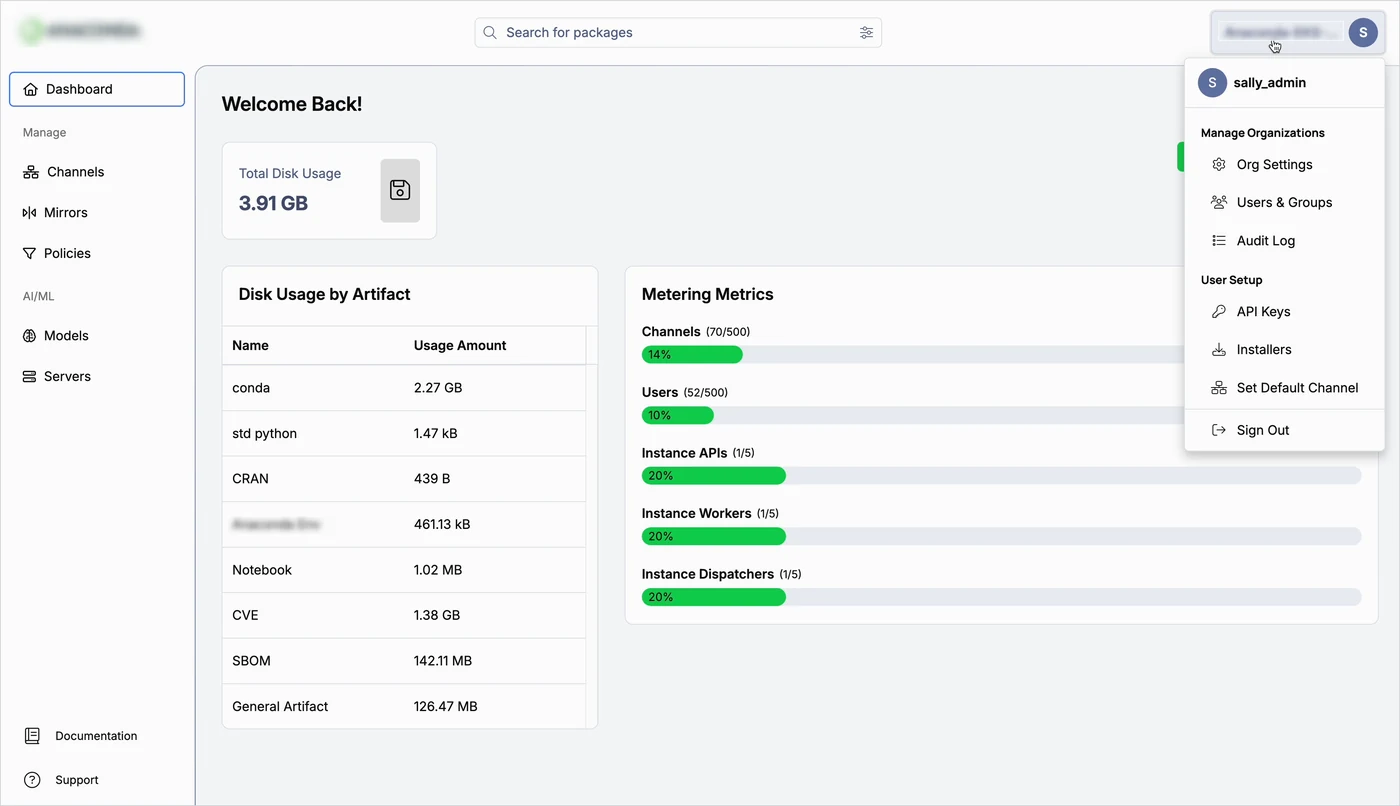
Task: Click the Documentation book icon
Action: point(32,736)
